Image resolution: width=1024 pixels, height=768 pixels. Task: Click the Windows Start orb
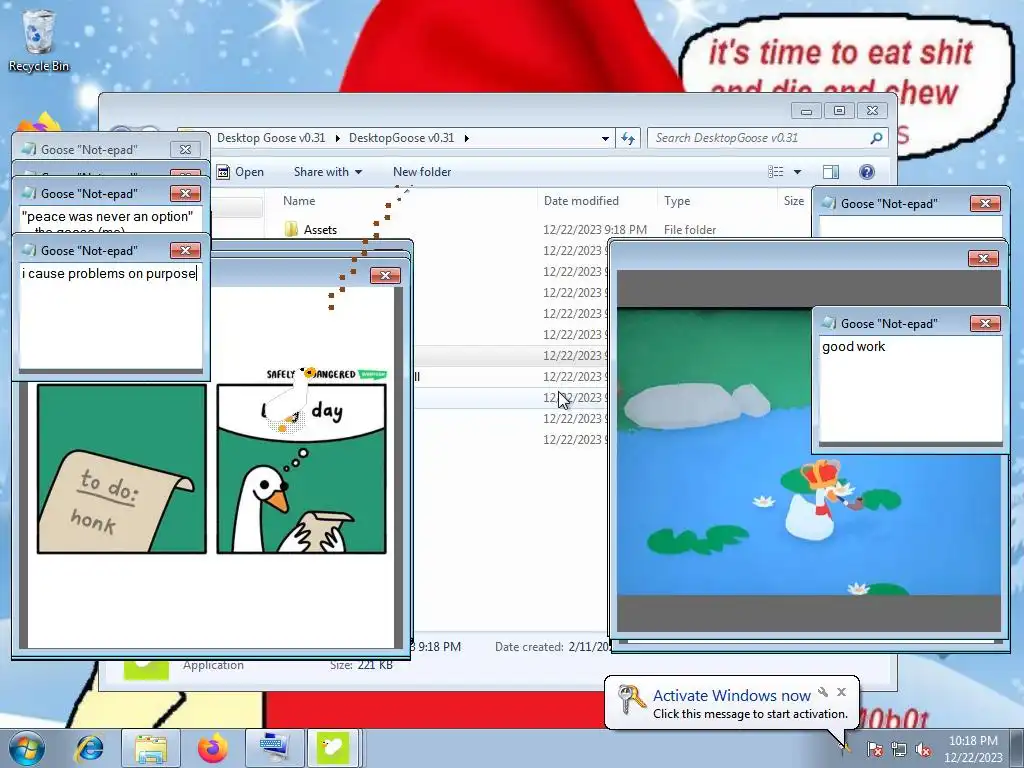click(27, 748)
